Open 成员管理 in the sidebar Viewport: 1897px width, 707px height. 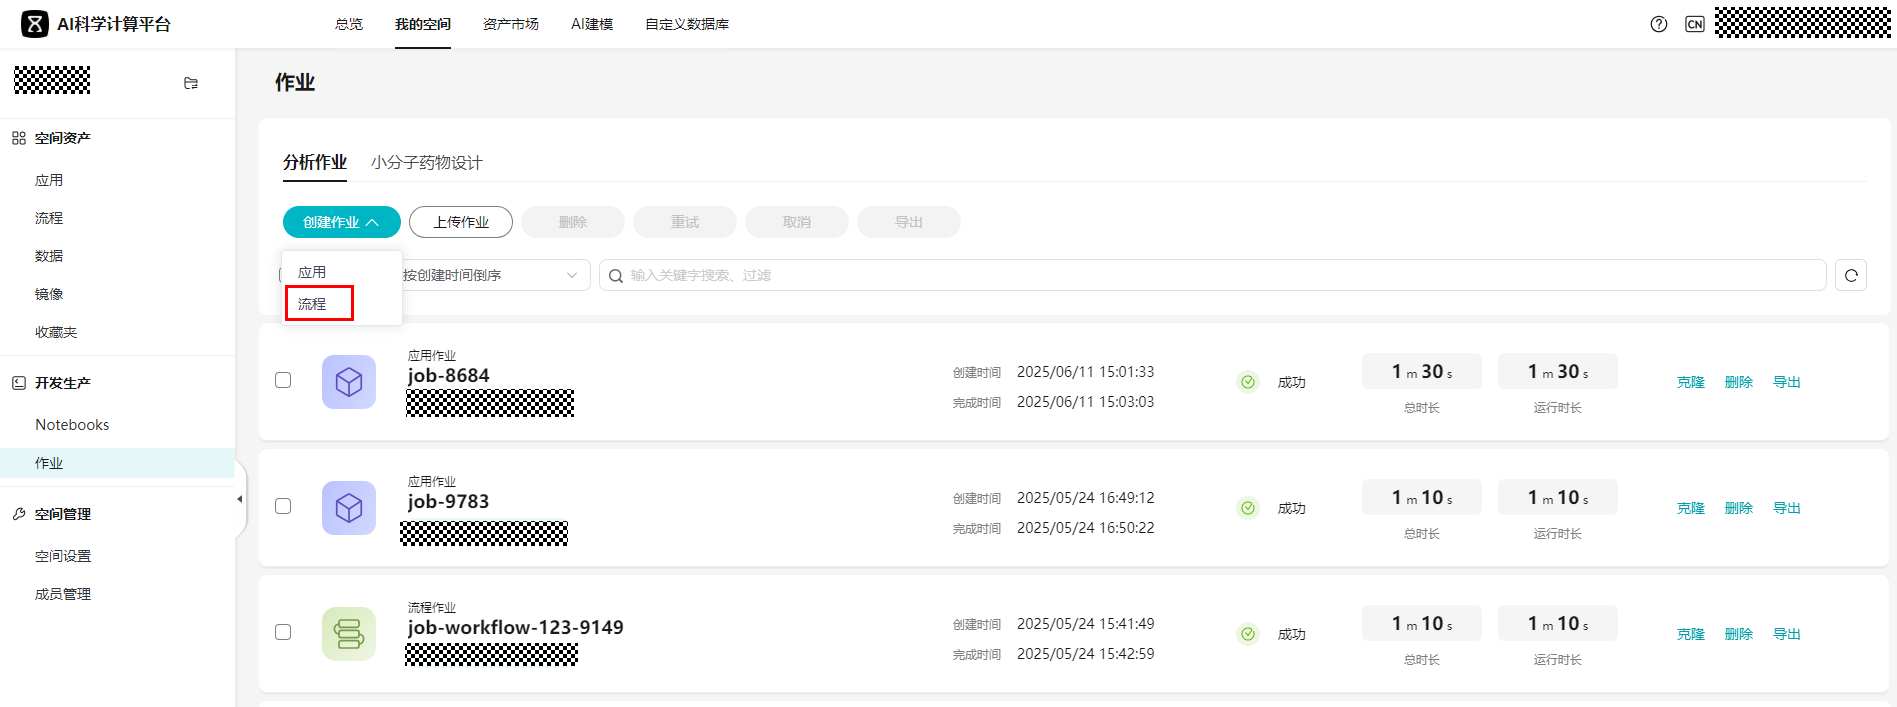[x=63, y=594]
